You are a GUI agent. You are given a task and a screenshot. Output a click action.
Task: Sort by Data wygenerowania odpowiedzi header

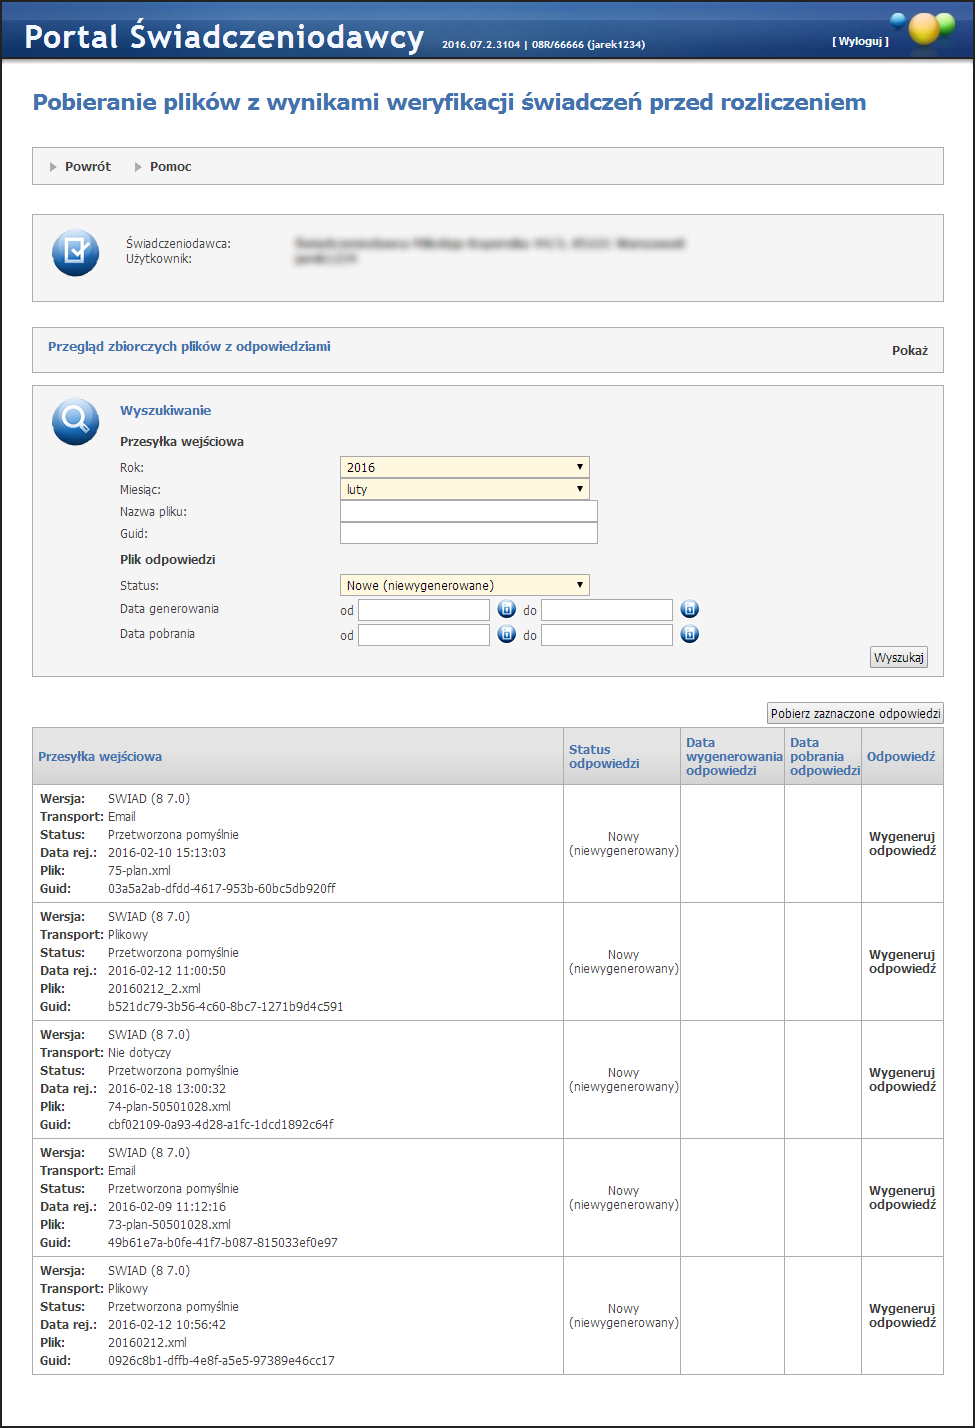[x=734, y=757]
